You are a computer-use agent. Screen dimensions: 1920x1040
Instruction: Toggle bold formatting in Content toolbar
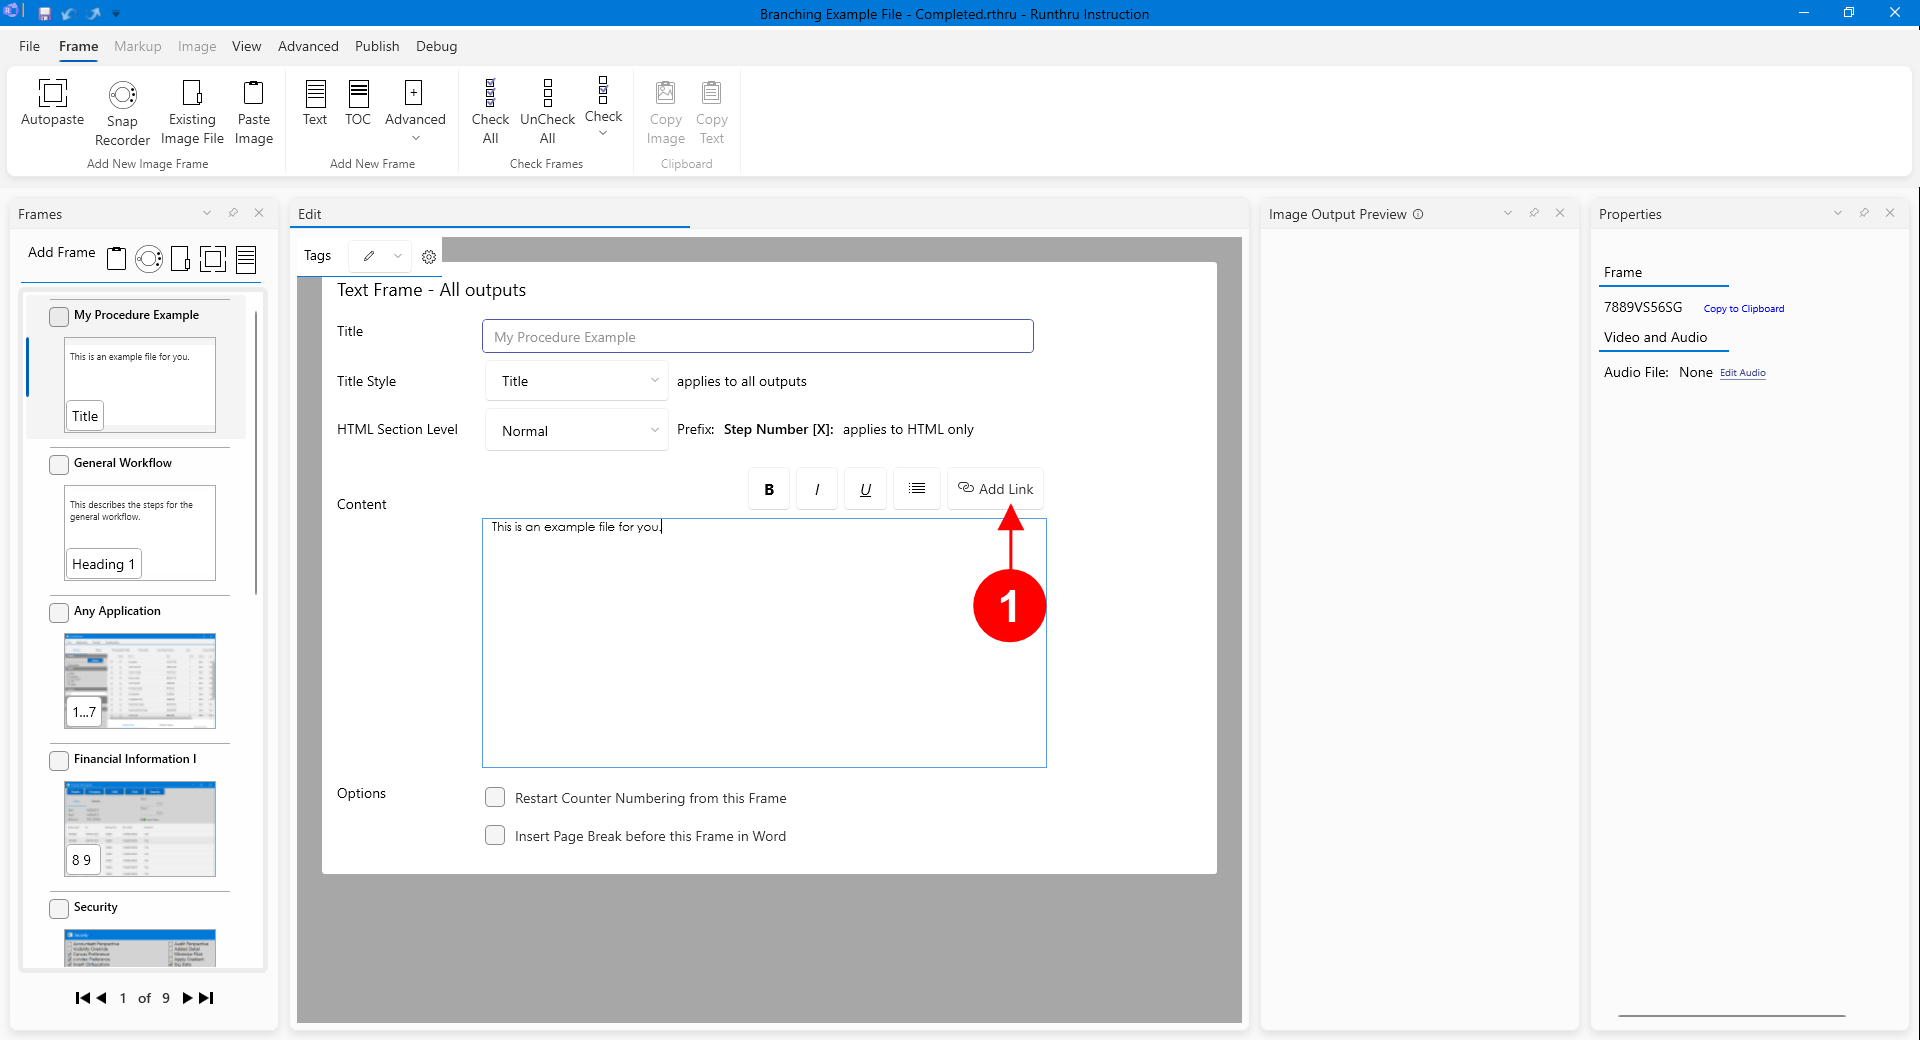(x=768, y=489)
